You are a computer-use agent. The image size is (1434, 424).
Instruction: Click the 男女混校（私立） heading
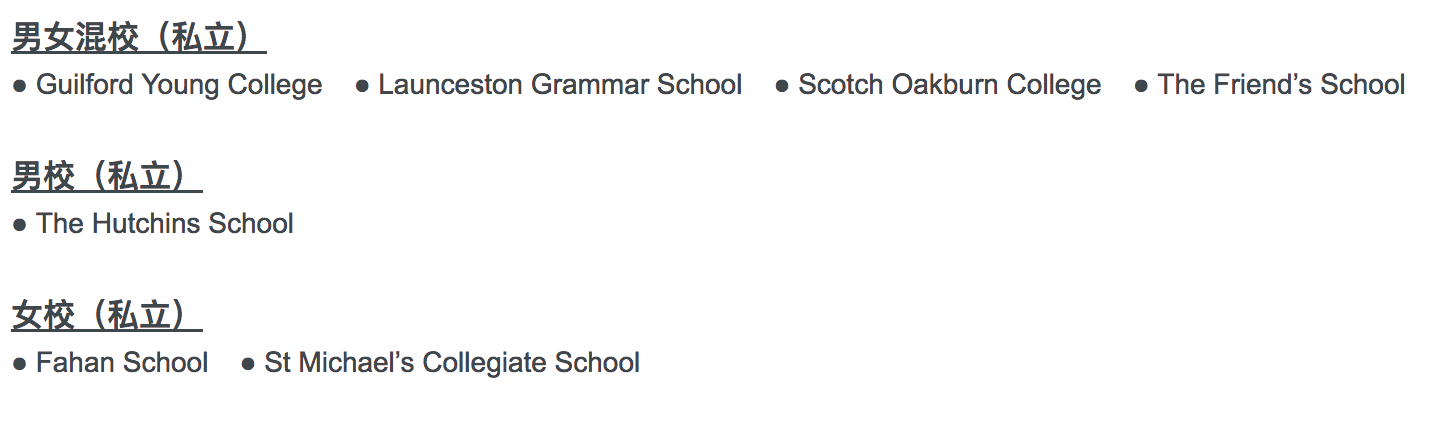click(139, 39)
